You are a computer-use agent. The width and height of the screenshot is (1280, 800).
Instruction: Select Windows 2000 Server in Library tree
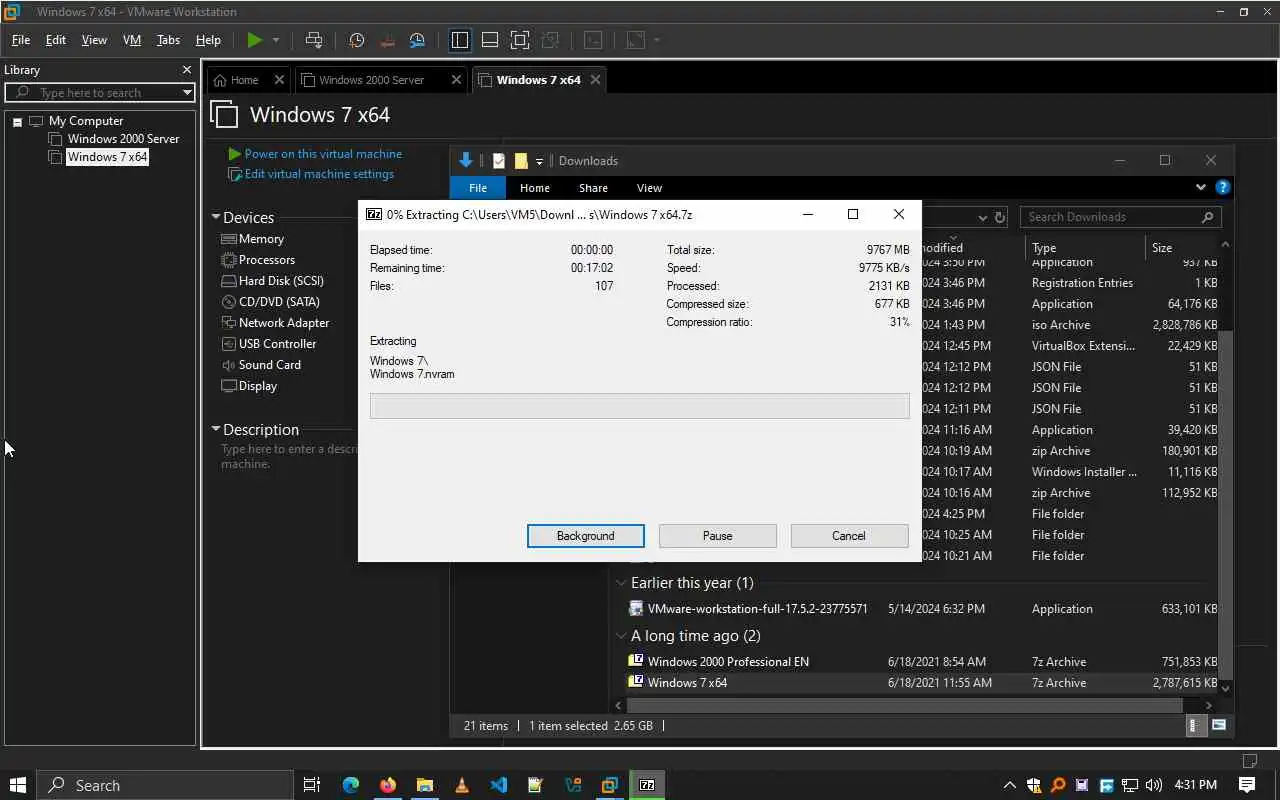[123, 139]
